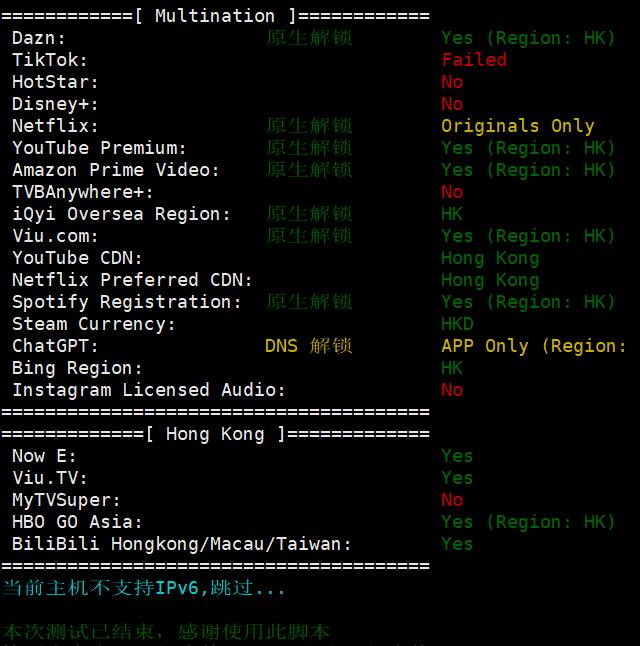Select the "iQyi Oversea Region:" label
Viewport: 640px width, 646px height.
click(x=121, y=214)
